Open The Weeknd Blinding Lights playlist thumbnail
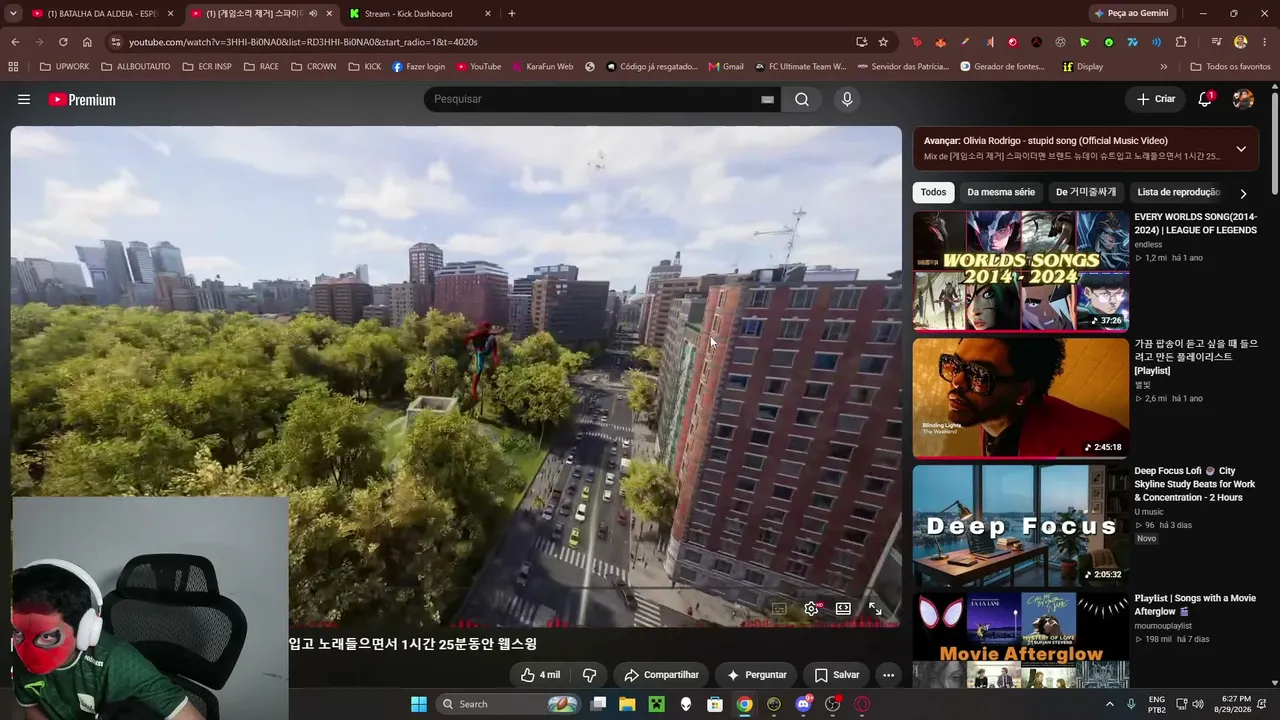Image resolution: width=1280 pixels, height=720 pixels. point(1020,398)
